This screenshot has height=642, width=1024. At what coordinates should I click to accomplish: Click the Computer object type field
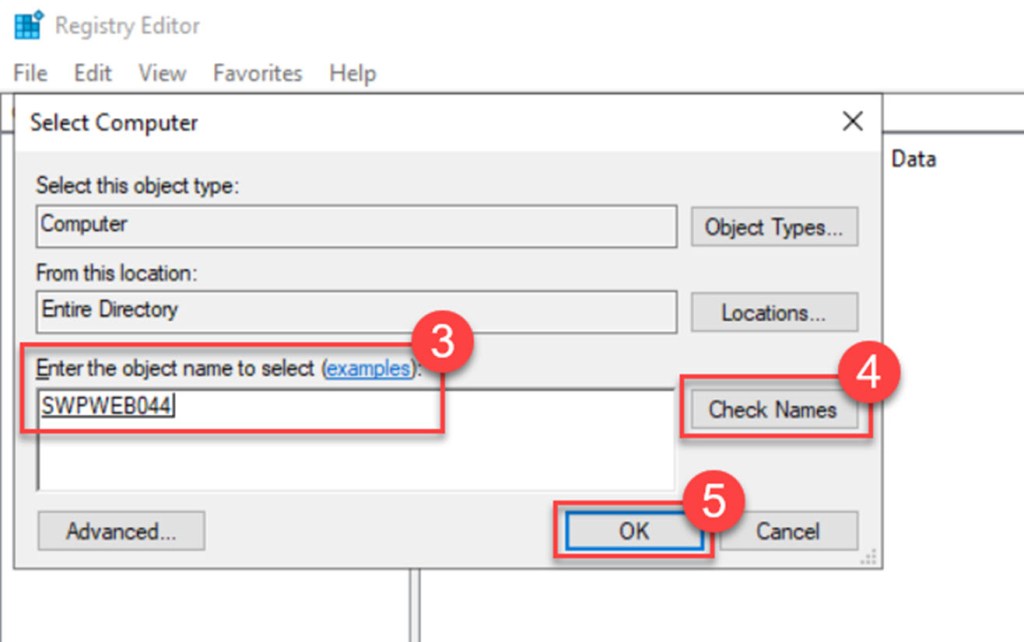[356, 226]
